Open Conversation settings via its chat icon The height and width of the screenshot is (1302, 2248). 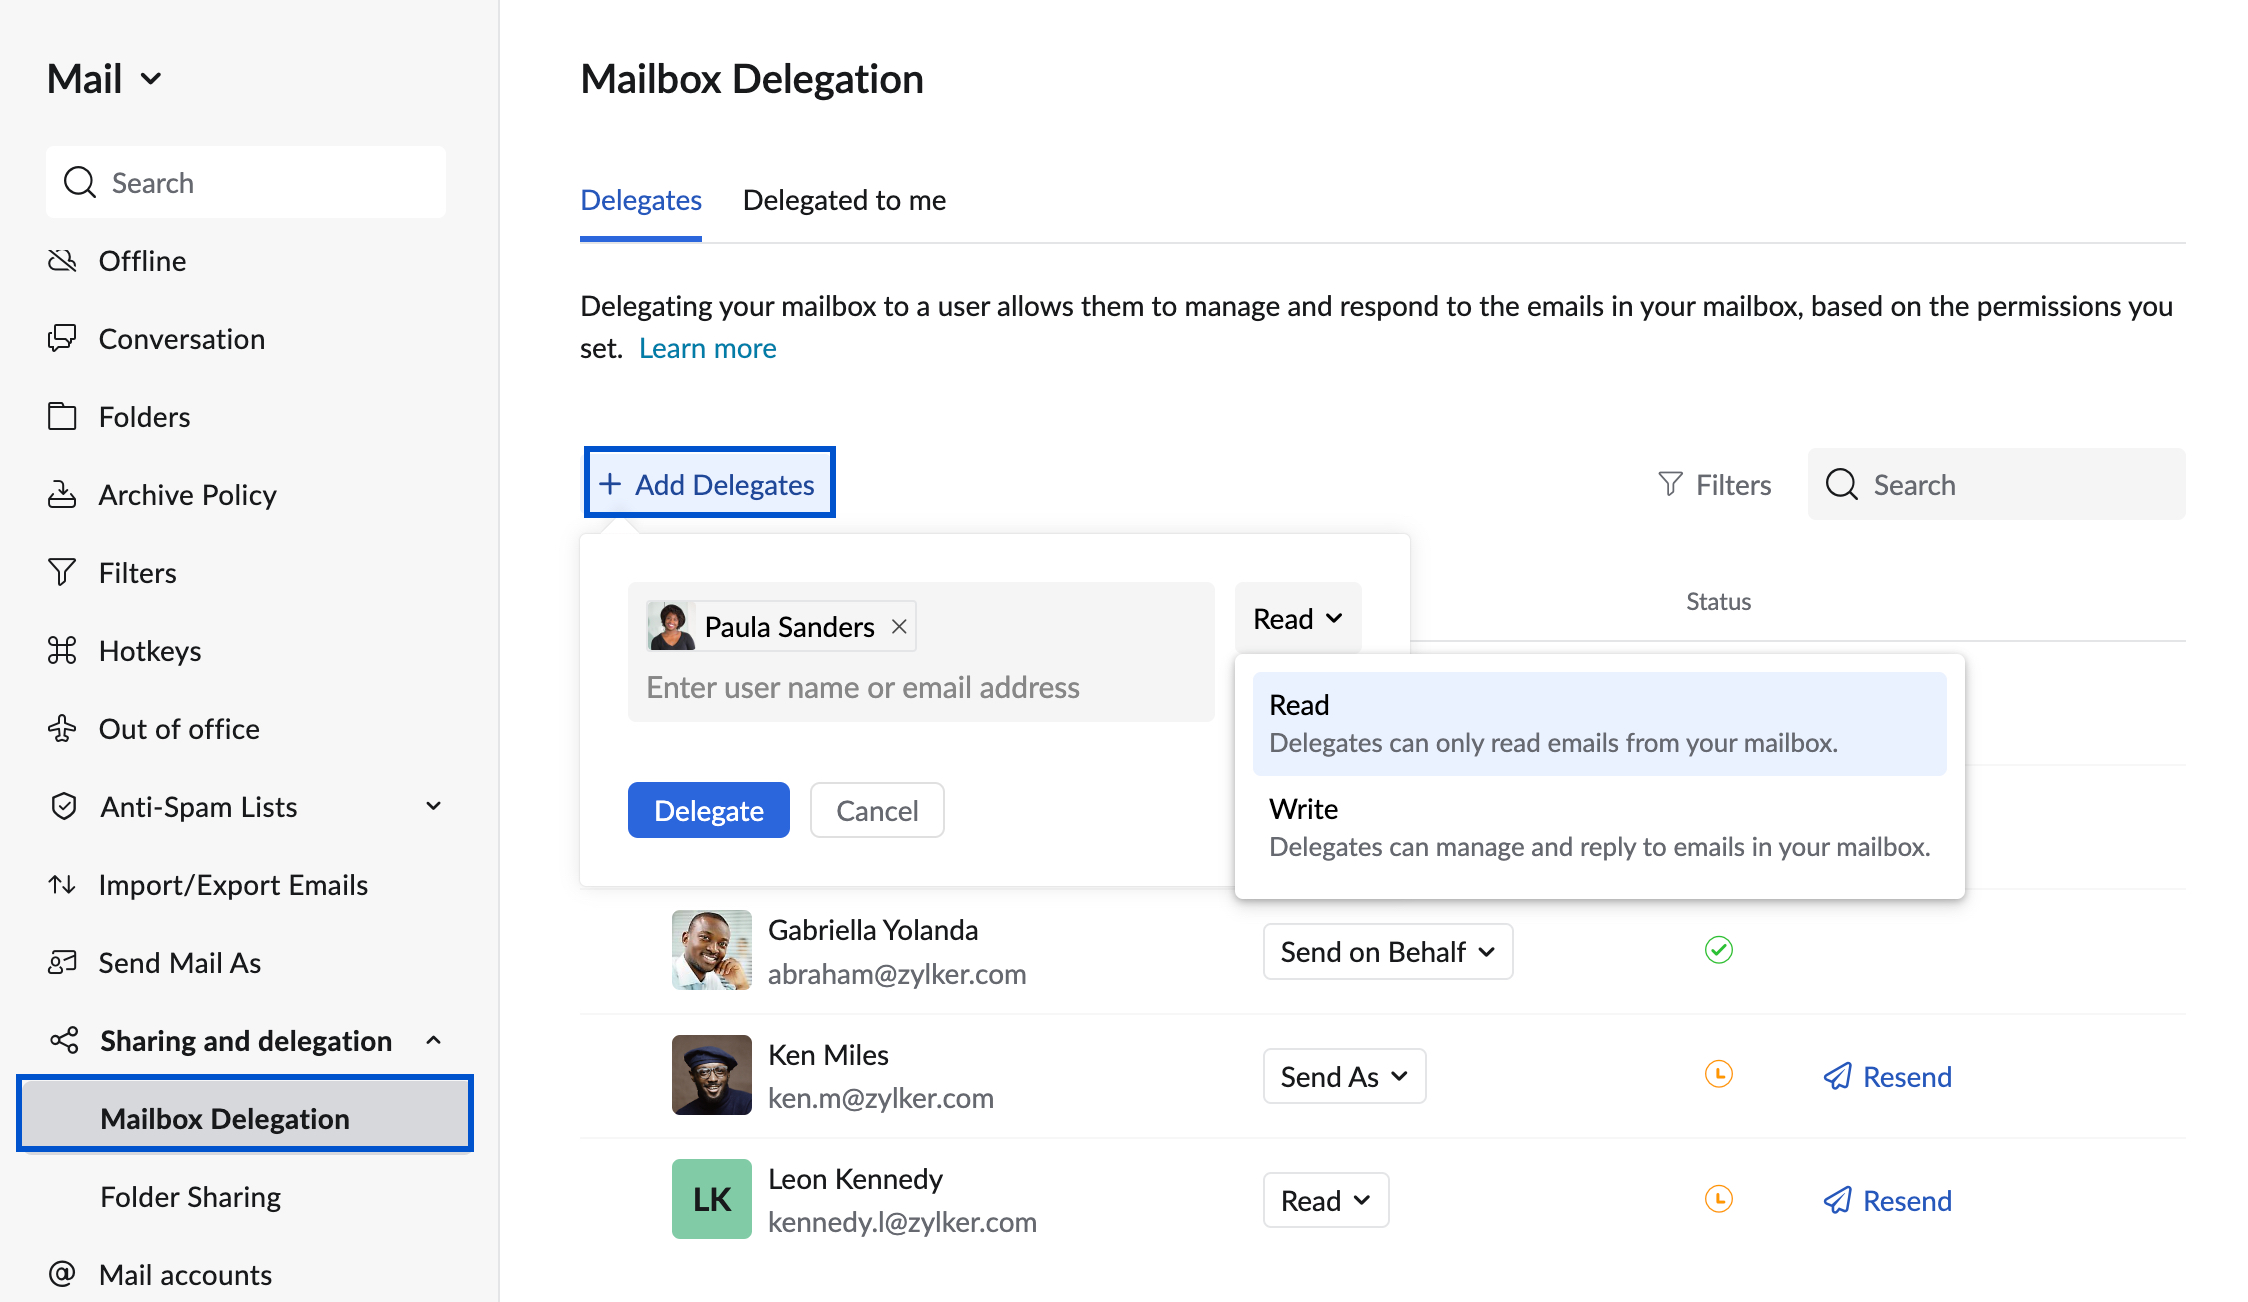pos(63,338)
